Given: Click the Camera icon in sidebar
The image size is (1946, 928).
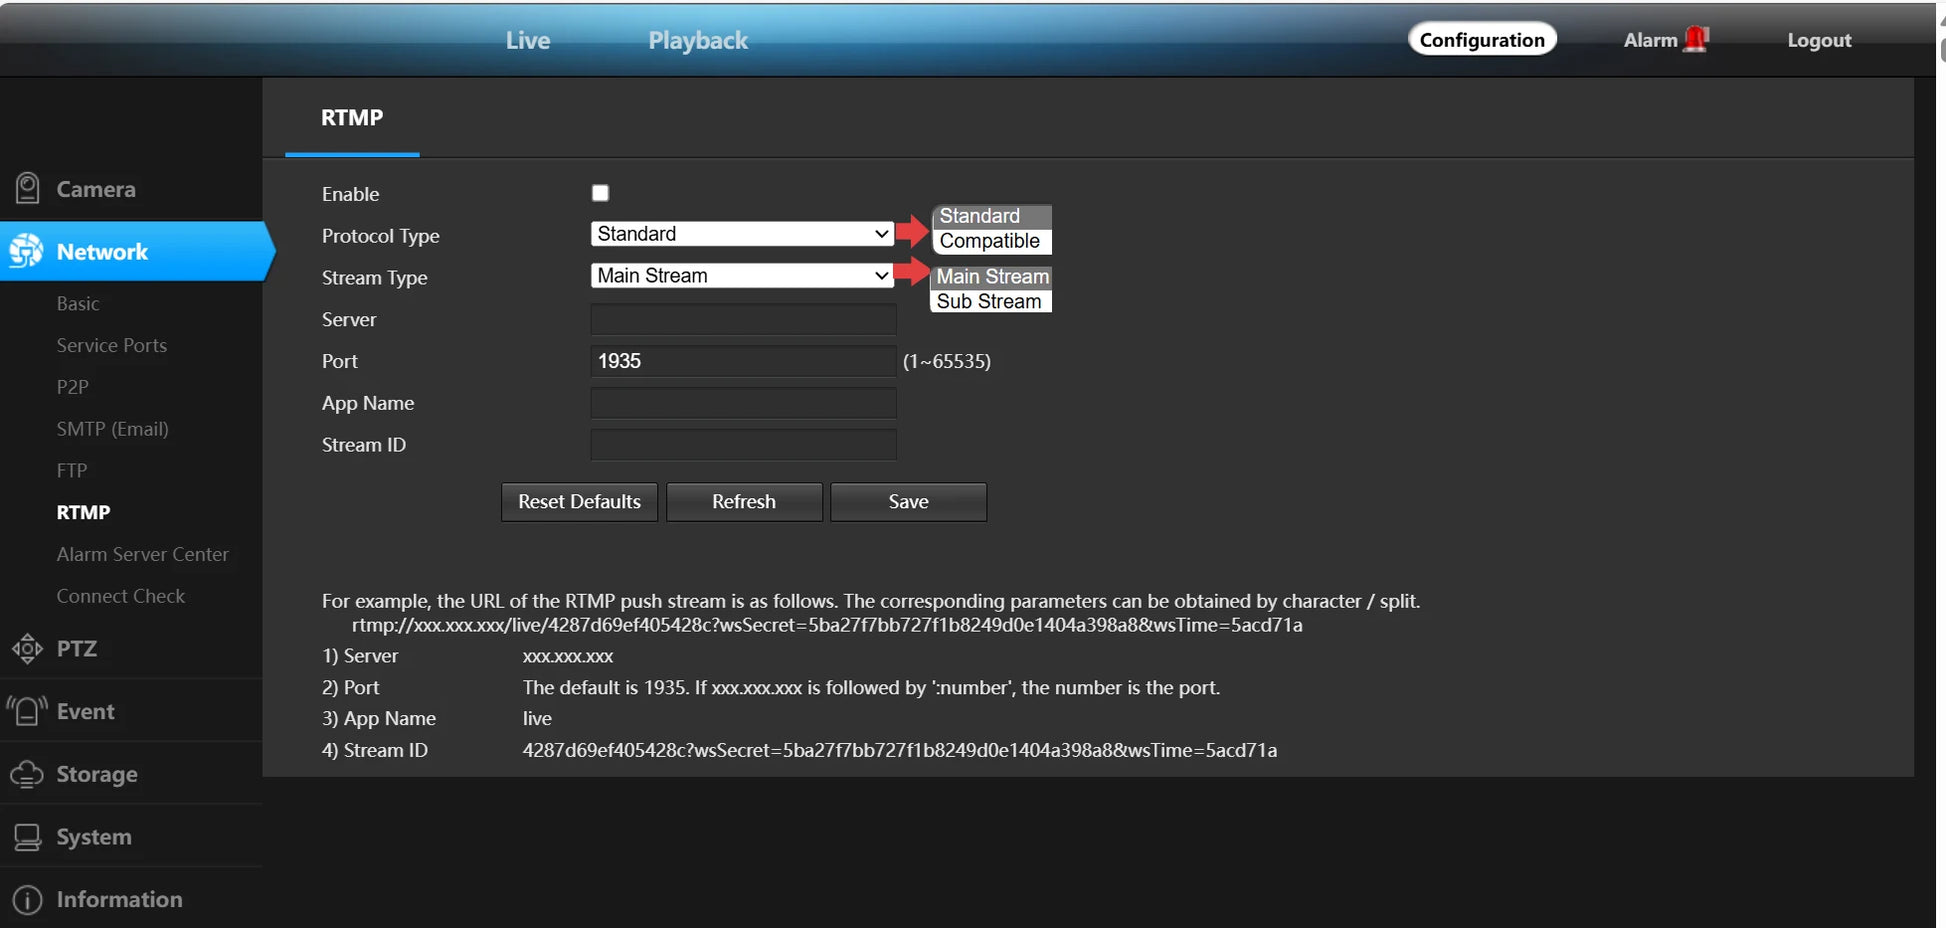Looking at the screenshot, I should [x=27, y=188].
